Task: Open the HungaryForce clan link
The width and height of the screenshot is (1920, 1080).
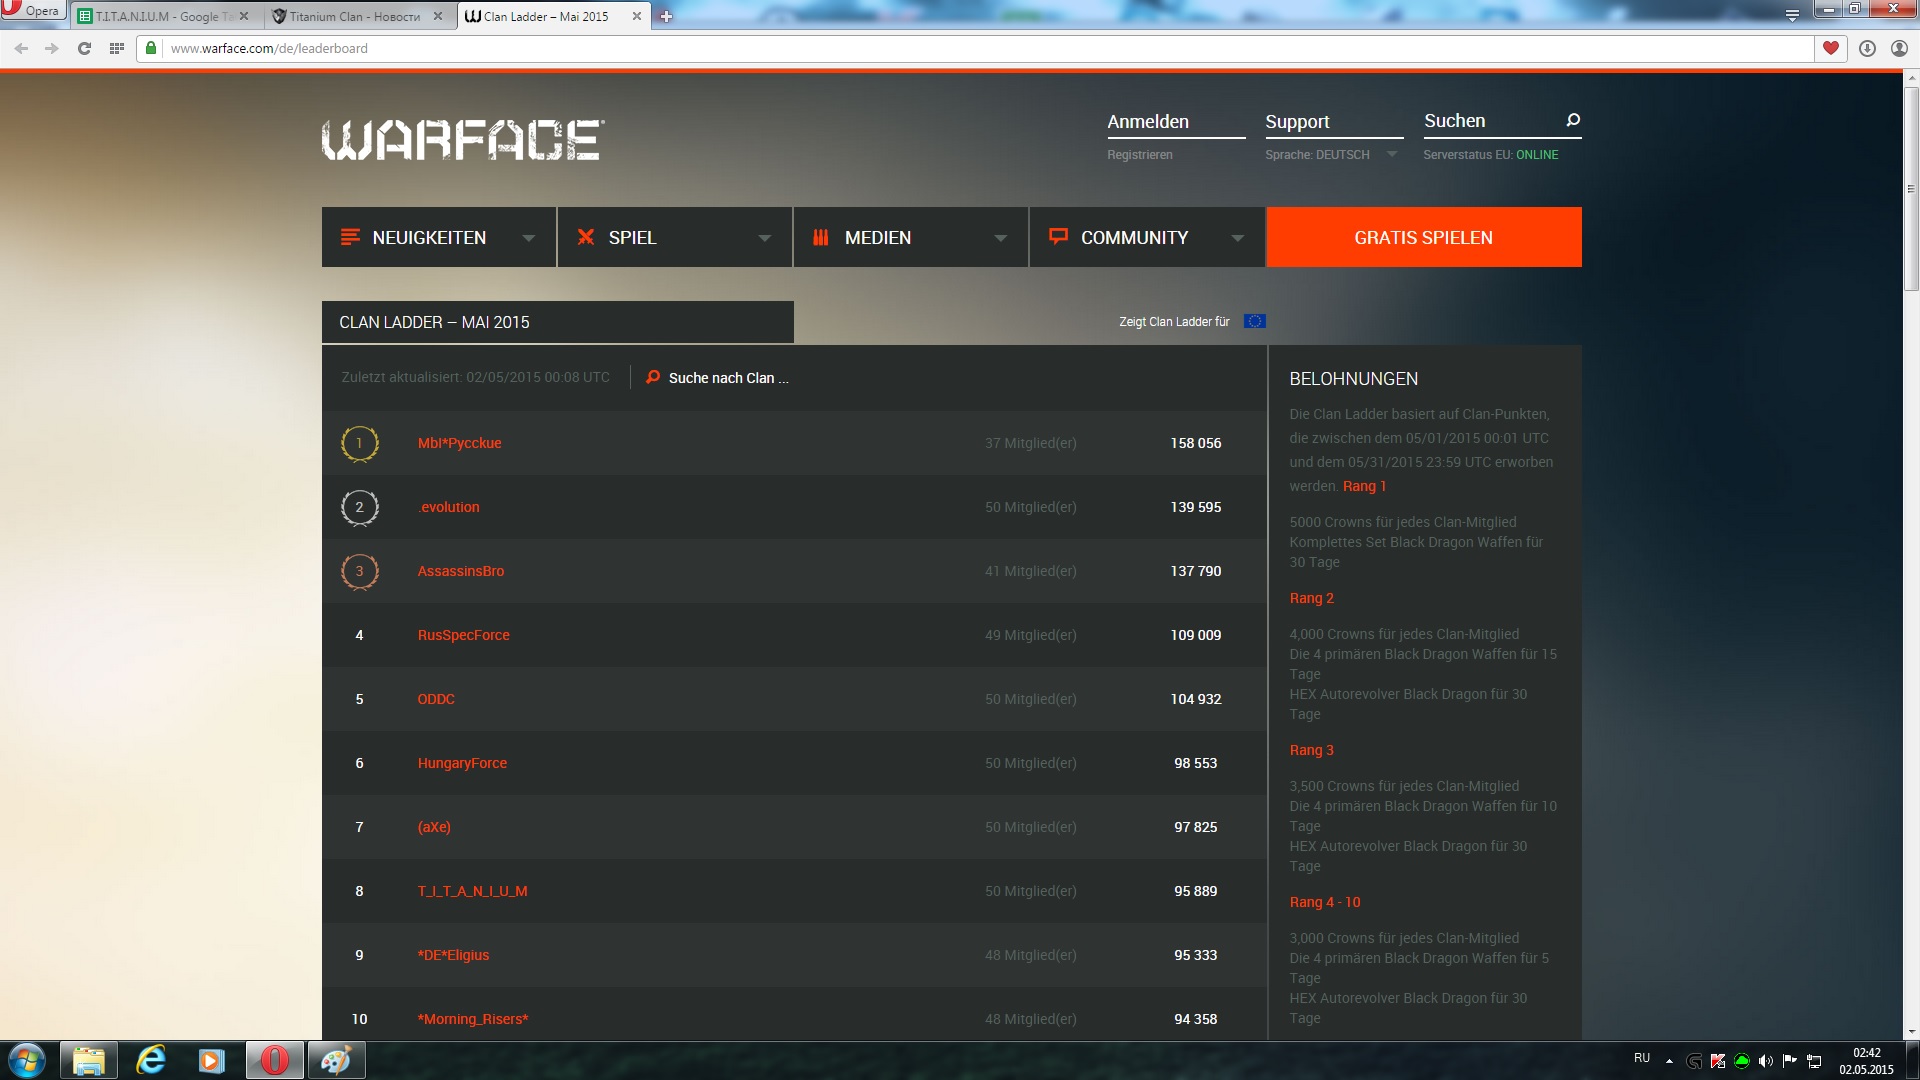Action: point(462,763)
